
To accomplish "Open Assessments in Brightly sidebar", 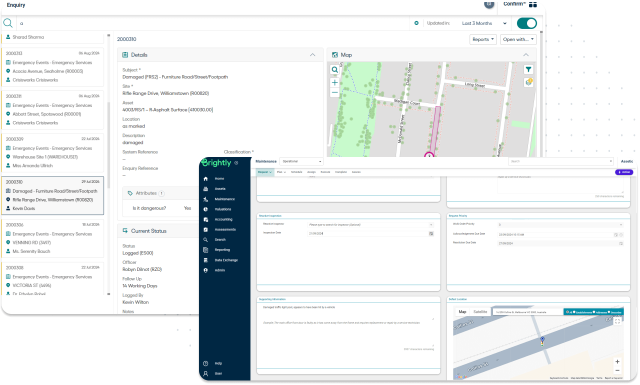I will [x=225, y=229].
